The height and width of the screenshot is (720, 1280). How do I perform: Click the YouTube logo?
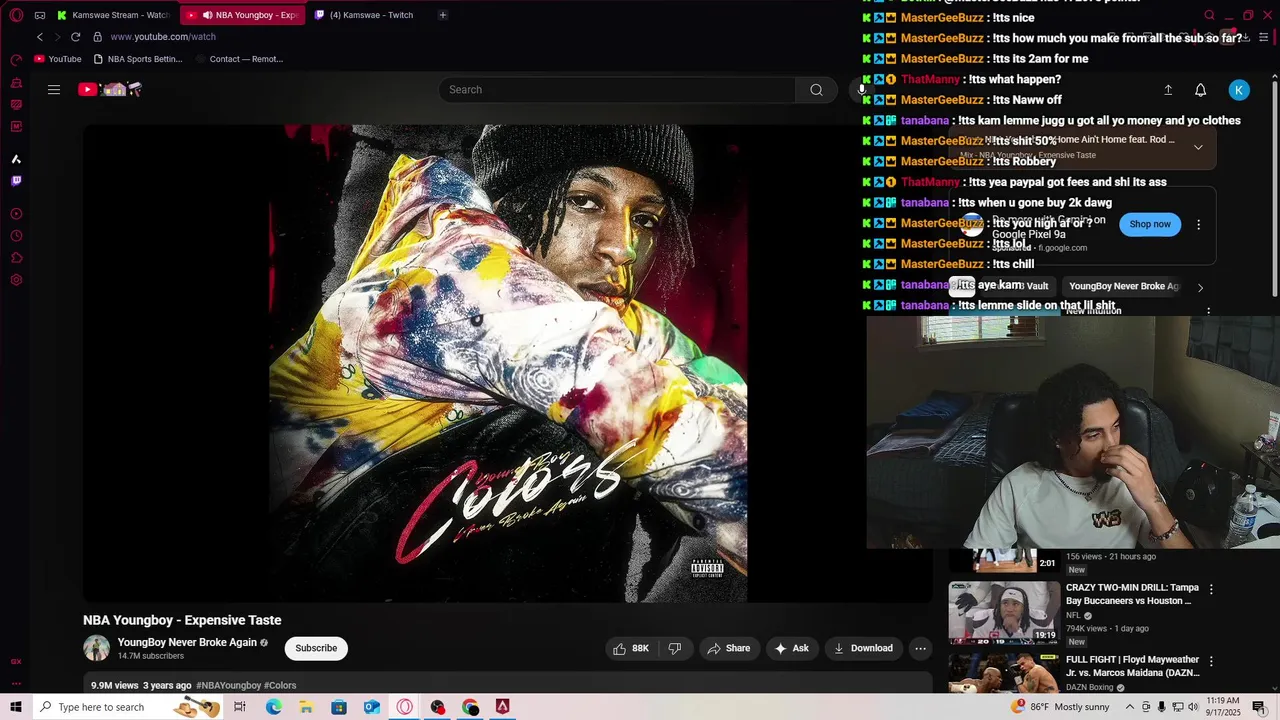pos(110,90)
